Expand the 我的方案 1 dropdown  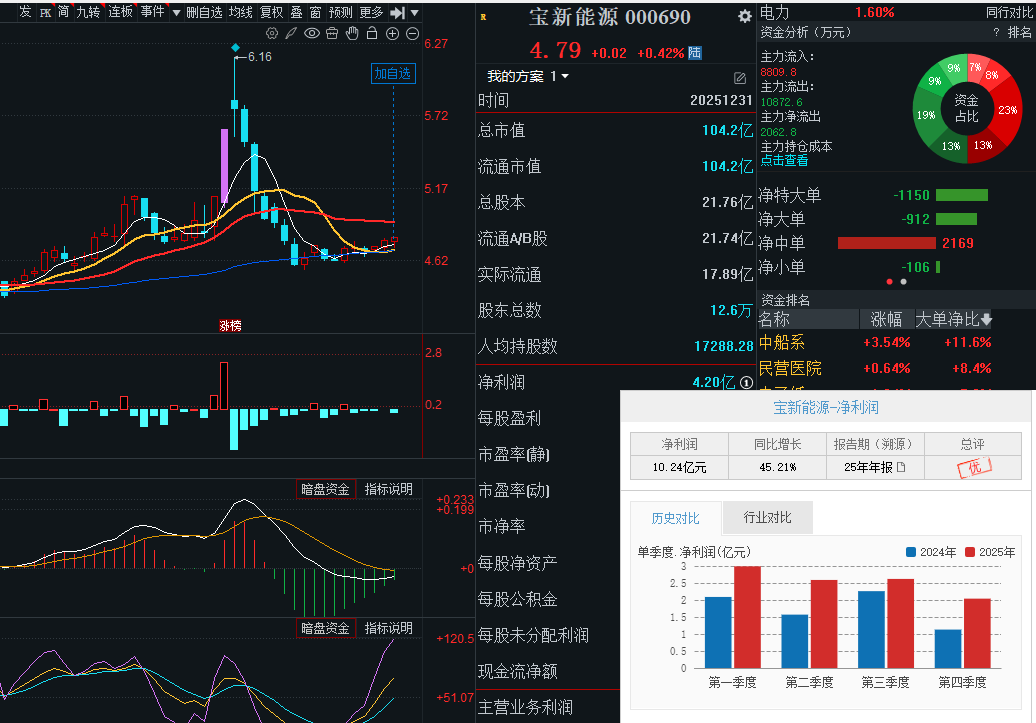(565, 77)
